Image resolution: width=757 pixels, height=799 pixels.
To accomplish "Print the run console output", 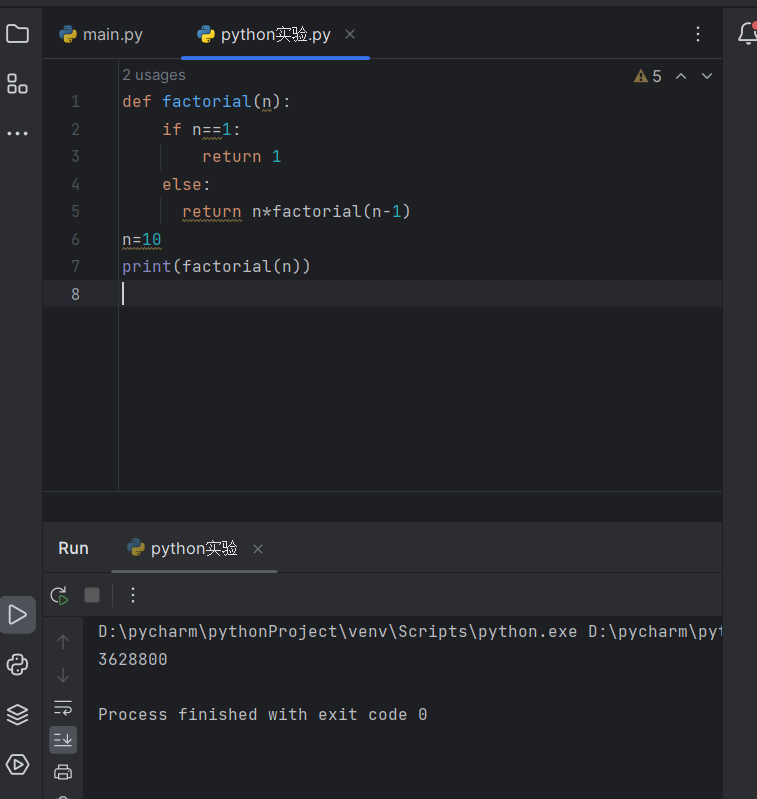I will click(63, 771).
